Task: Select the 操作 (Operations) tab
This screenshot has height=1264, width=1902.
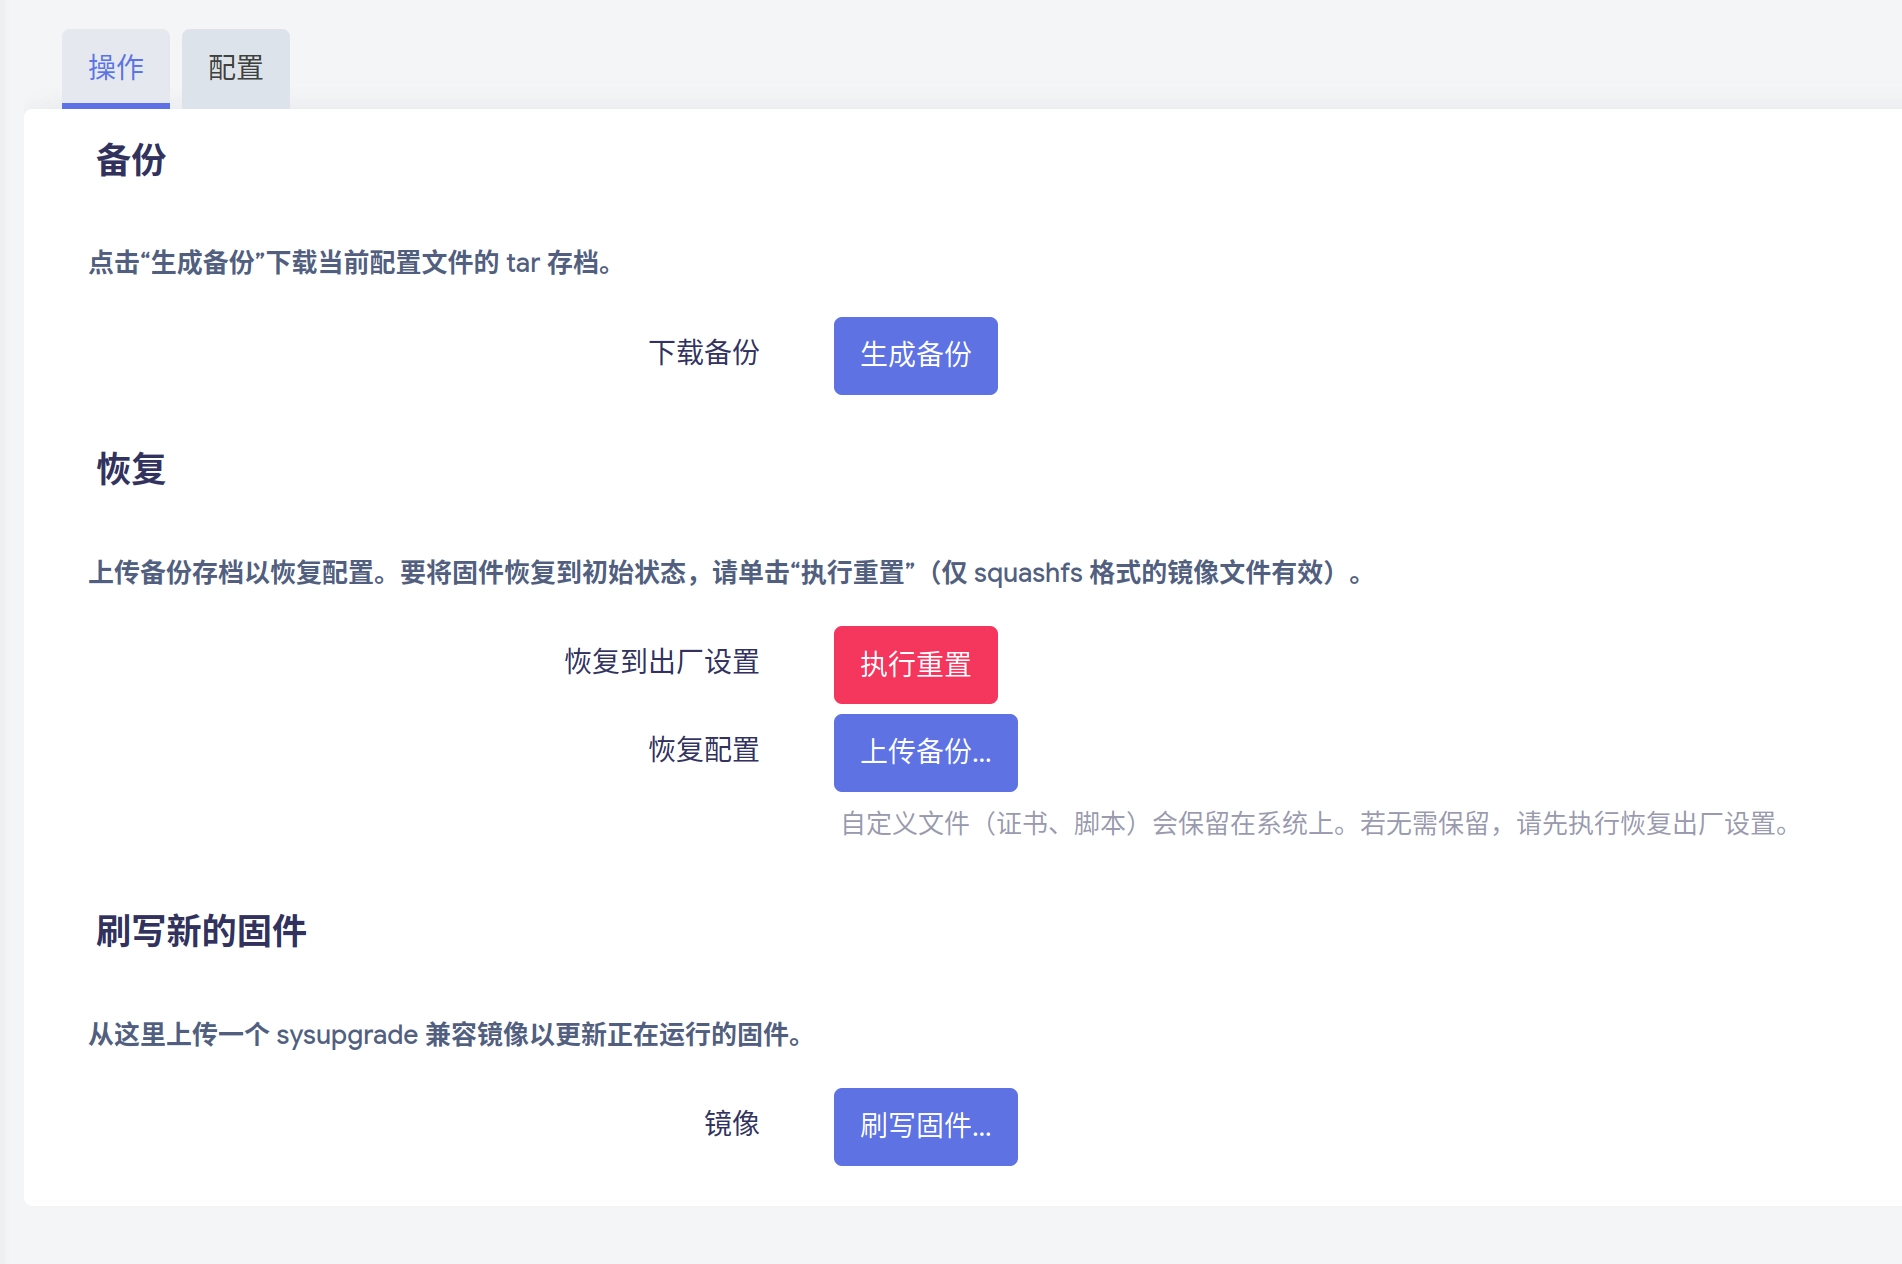Action: [115, 68]
